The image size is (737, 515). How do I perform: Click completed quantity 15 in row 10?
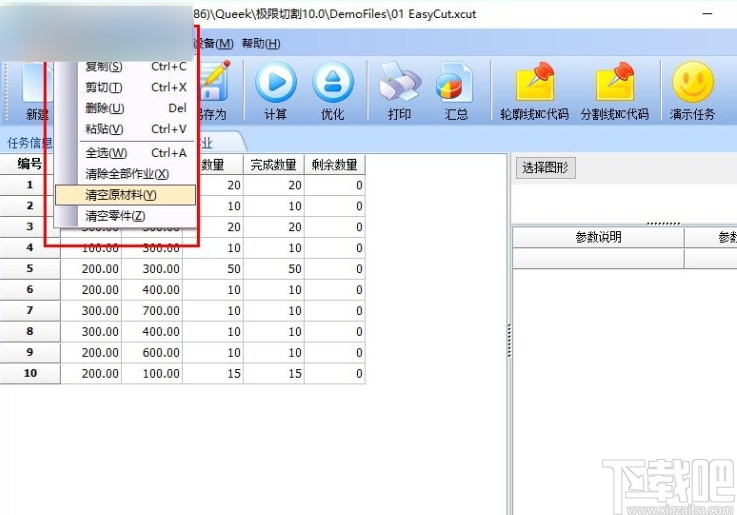point(274,374)
